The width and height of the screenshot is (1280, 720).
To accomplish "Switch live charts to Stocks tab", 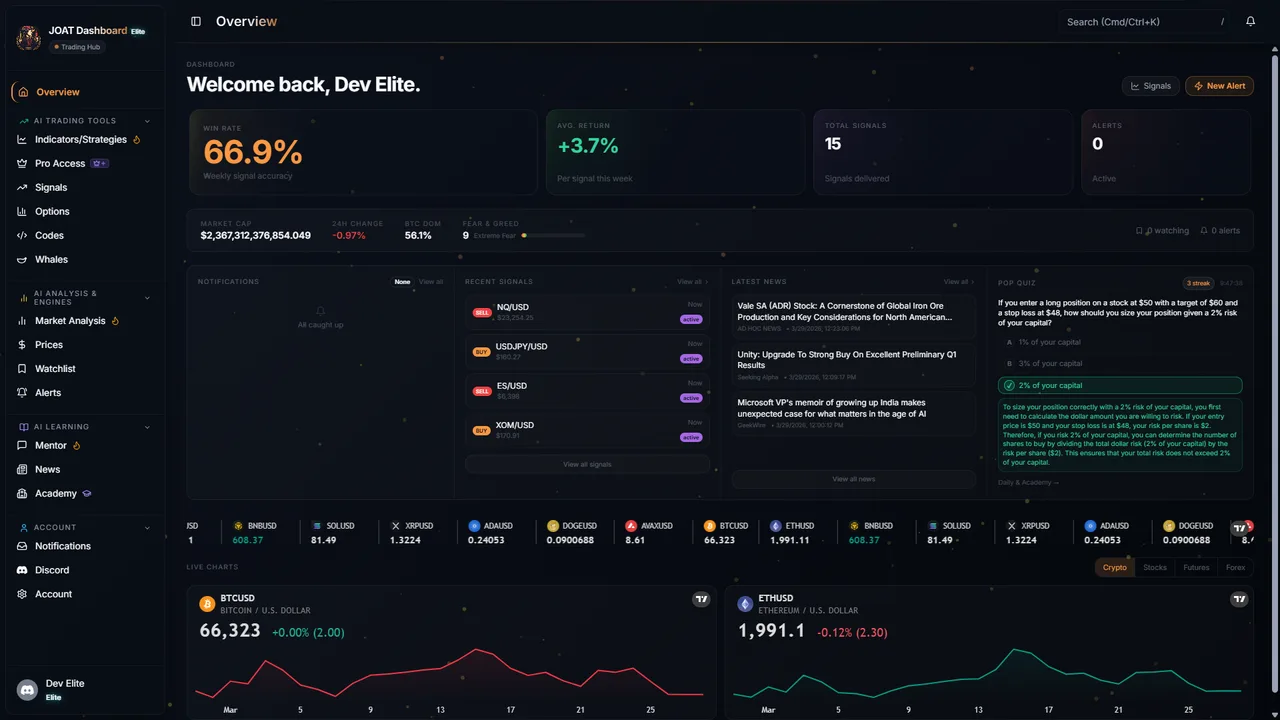I will (x=1154, y=567).
